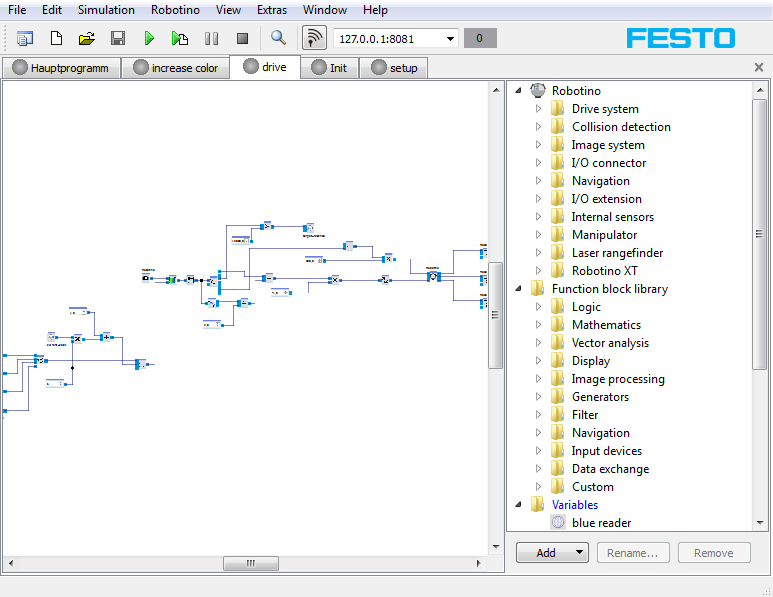
Task: Open a project with the folder icon
Action: tap(87, 38)
